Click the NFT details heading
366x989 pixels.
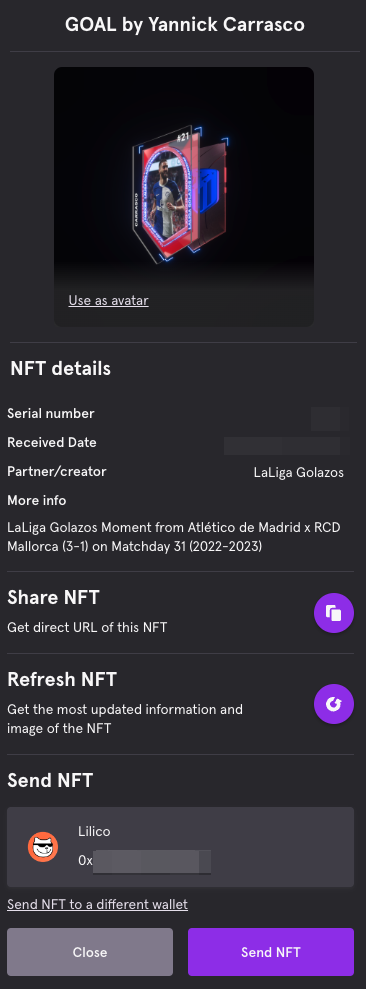tap(61, 368)
